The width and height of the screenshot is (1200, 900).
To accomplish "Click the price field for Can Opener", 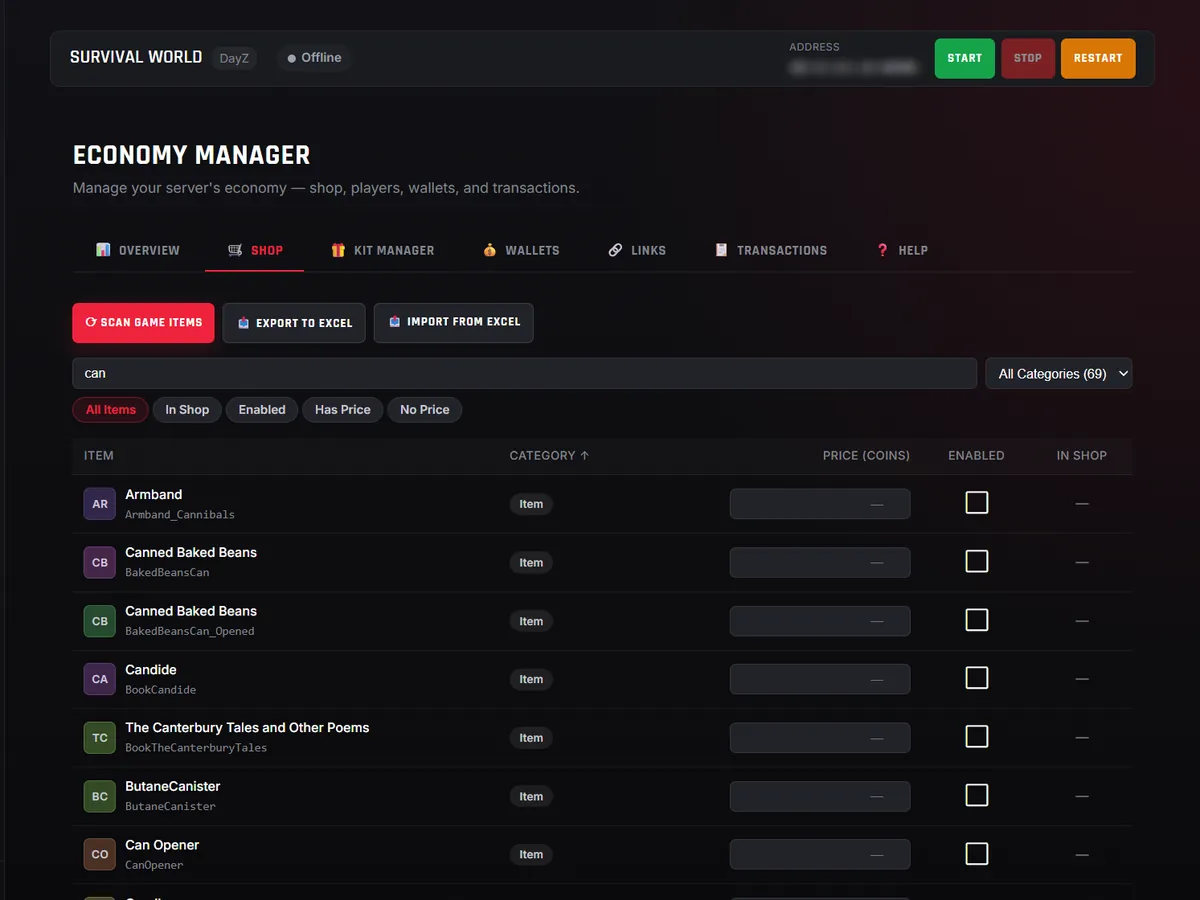I will coord(820,854).
